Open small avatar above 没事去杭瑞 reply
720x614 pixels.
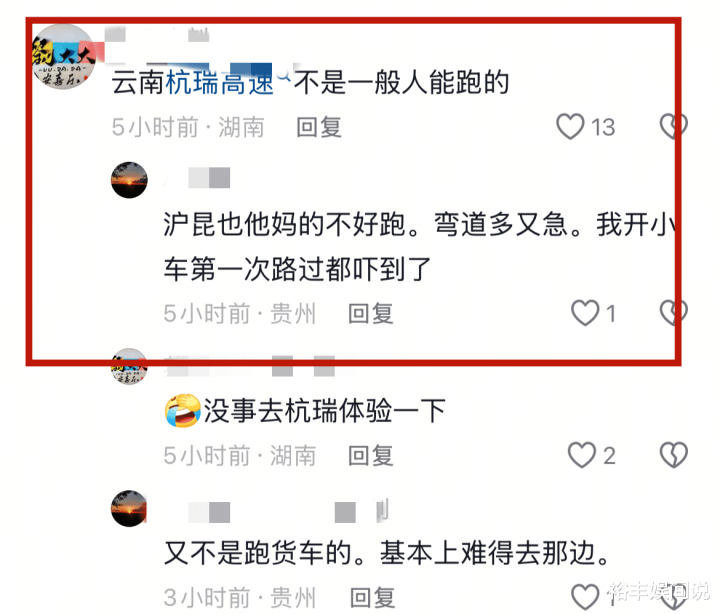coord(129,366)
